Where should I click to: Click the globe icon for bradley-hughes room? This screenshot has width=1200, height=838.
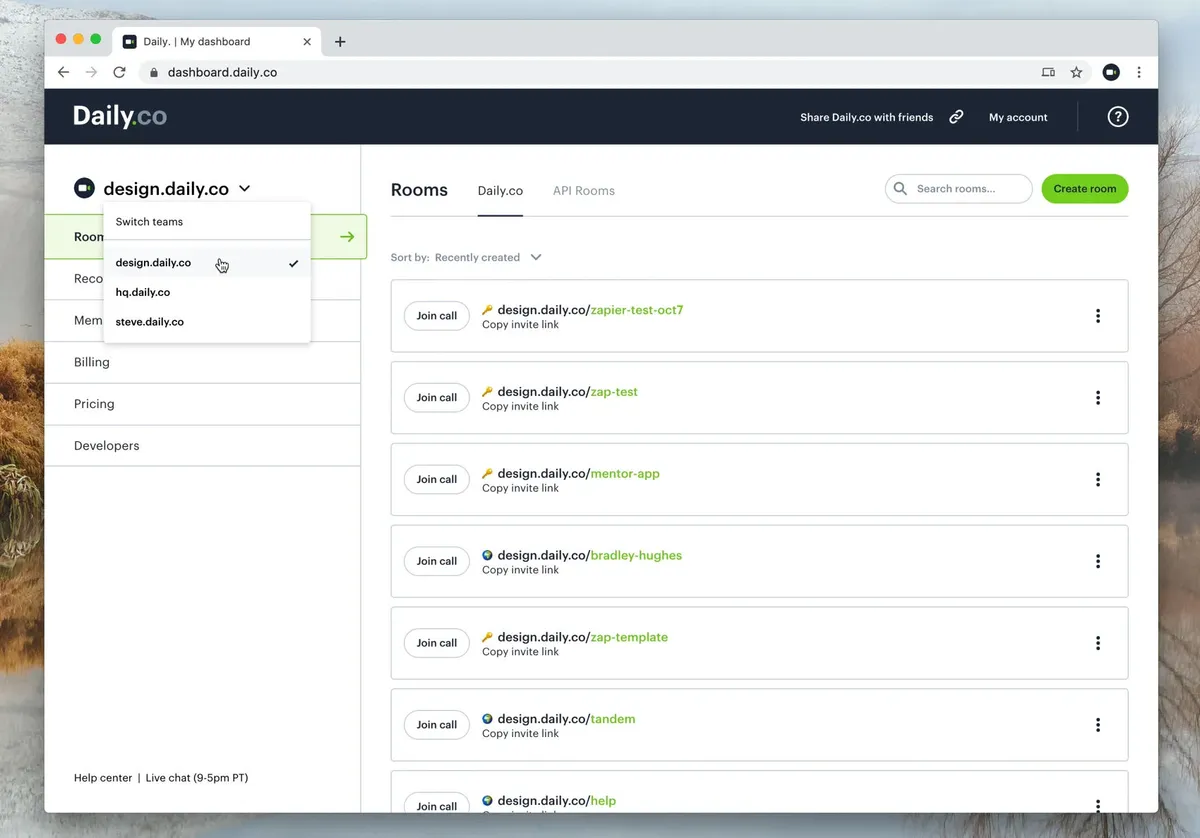pos(488,555)
